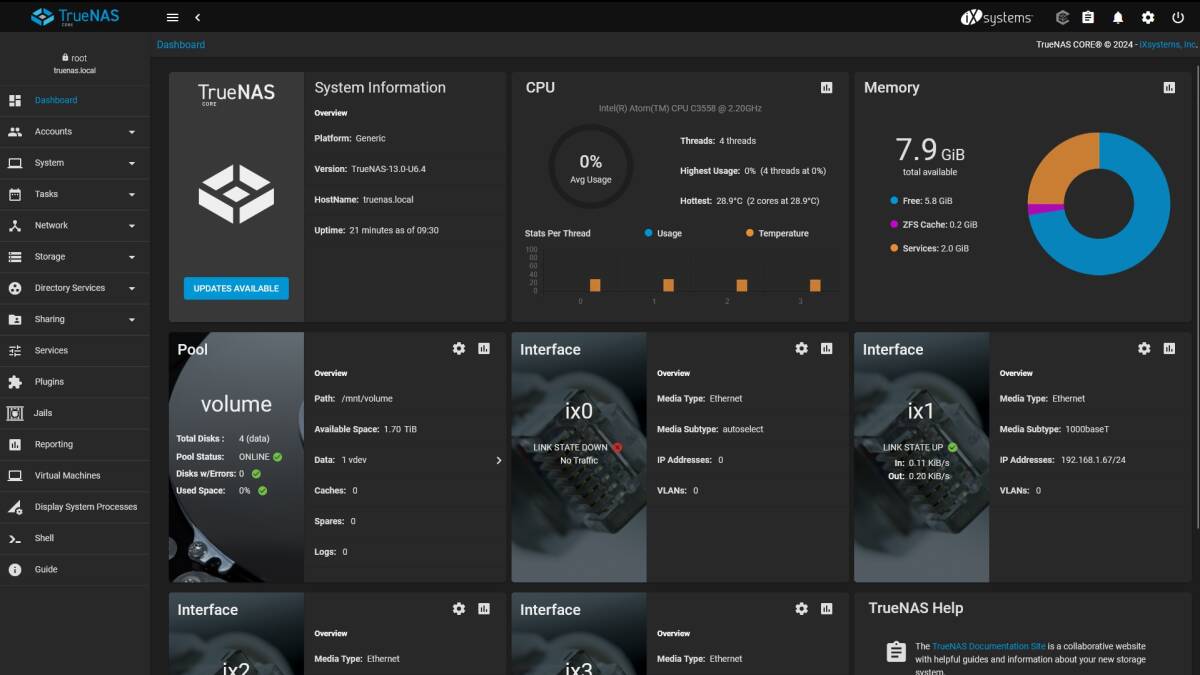Toggle the hamburger sidebar menu
The image size is (1200, 675).
[x=172, y=17]
